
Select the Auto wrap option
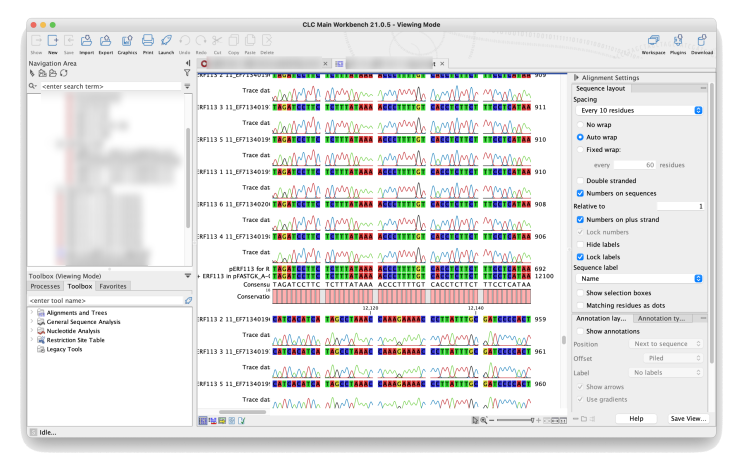580,137
